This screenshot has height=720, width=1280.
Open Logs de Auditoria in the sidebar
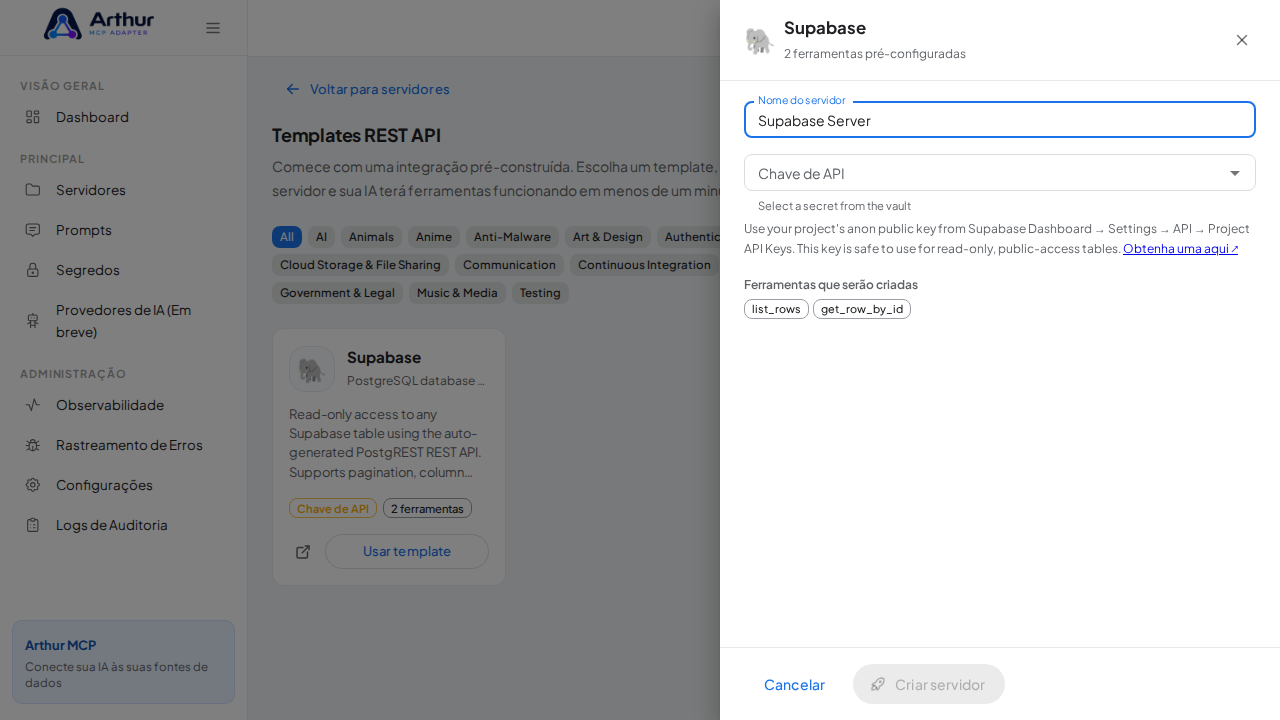point(124,525)
